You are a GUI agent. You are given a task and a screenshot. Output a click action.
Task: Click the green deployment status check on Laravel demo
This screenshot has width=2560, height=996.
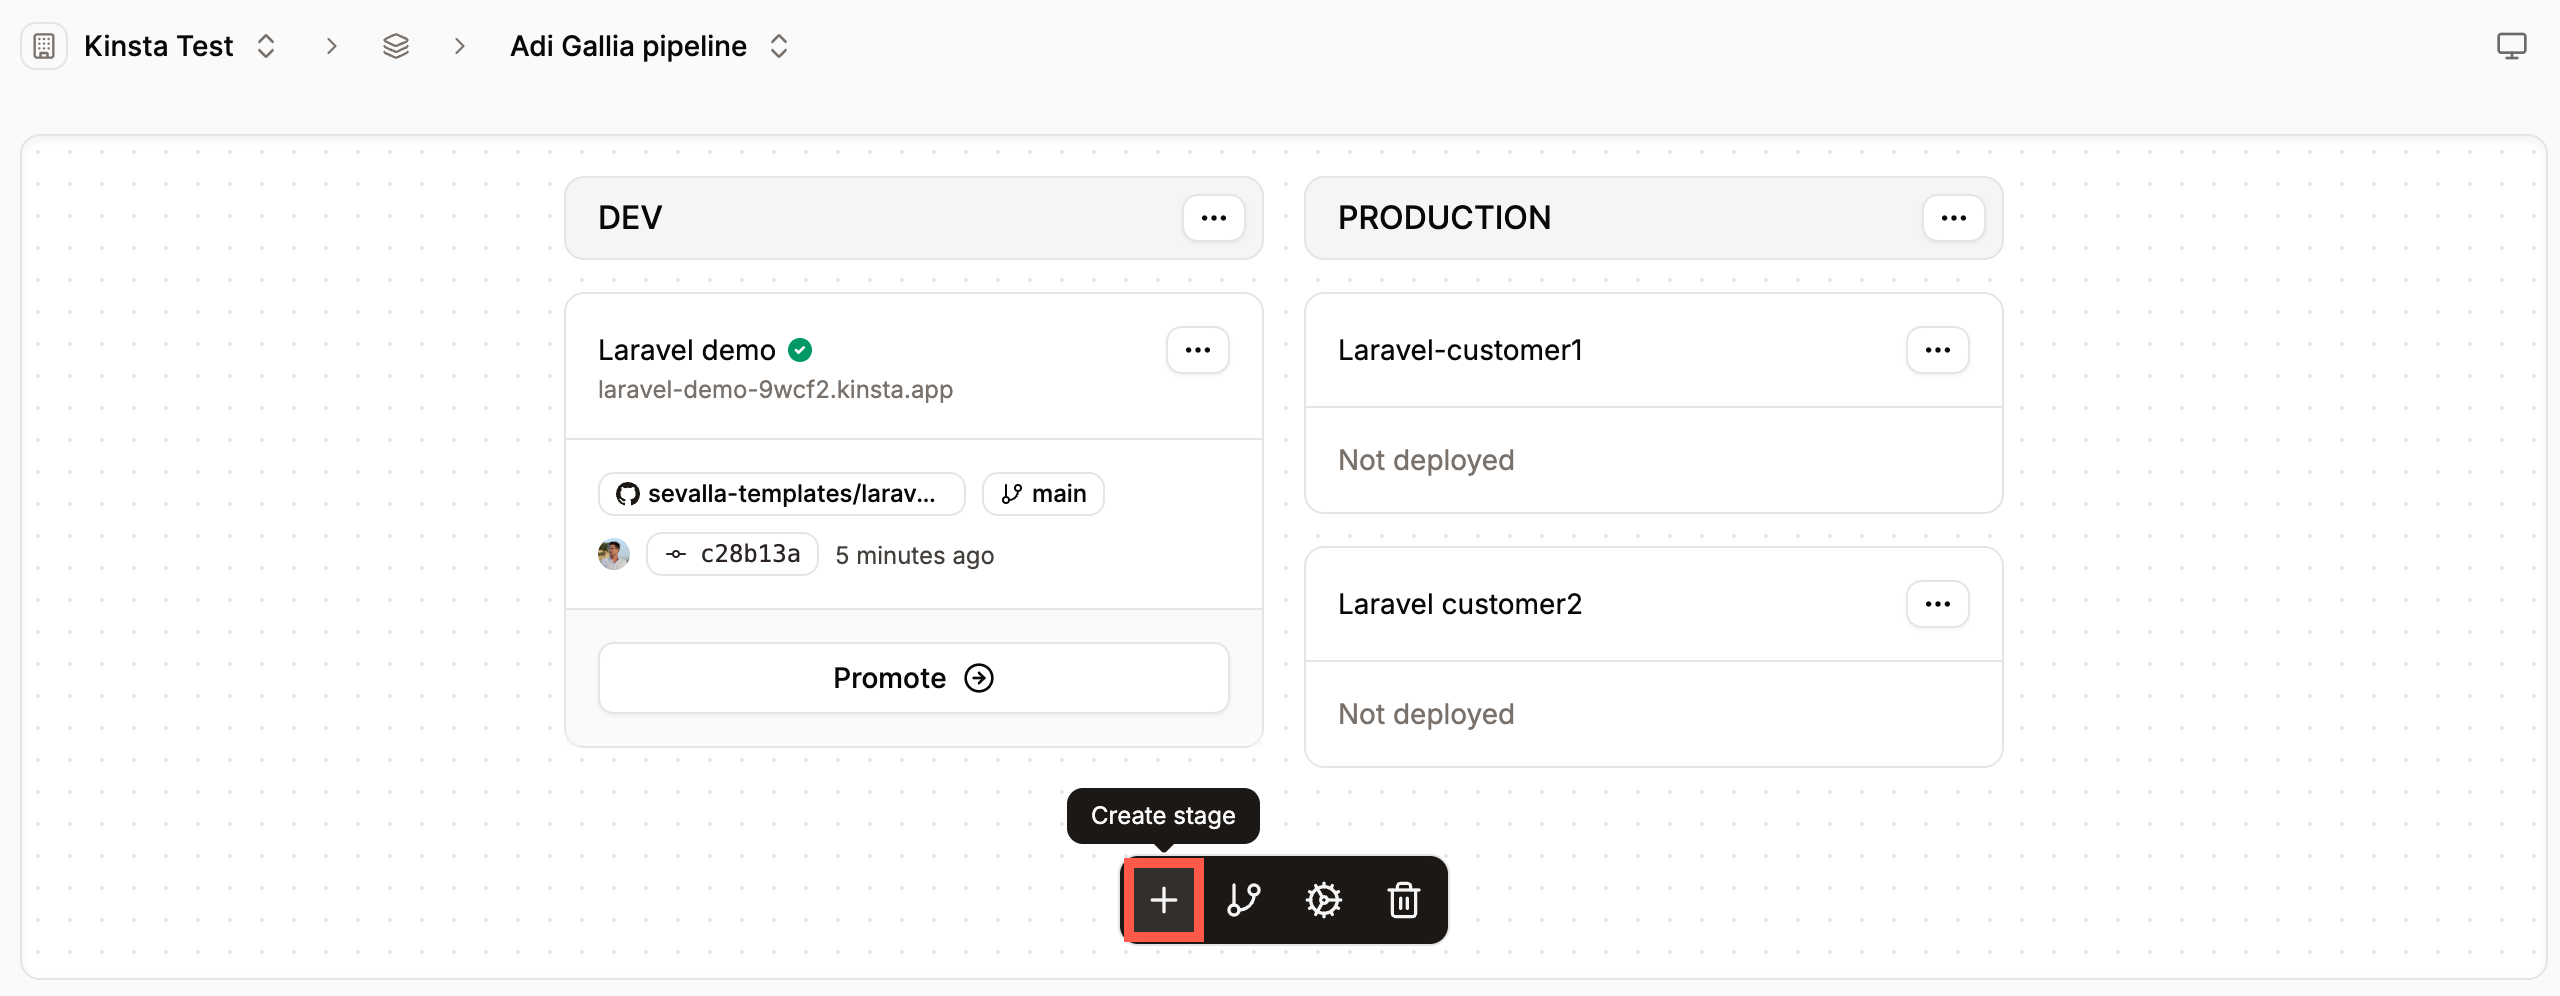point(799,349)
